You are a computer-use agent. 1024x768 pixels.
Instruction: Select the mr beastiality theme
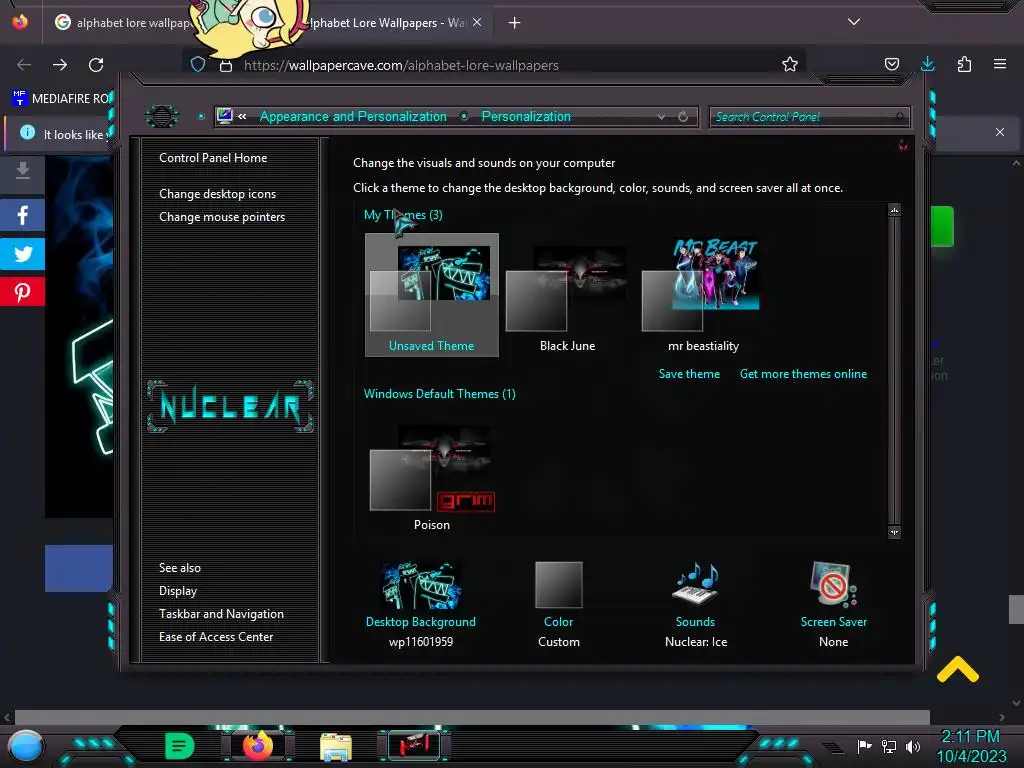click(x=703, y=295)
